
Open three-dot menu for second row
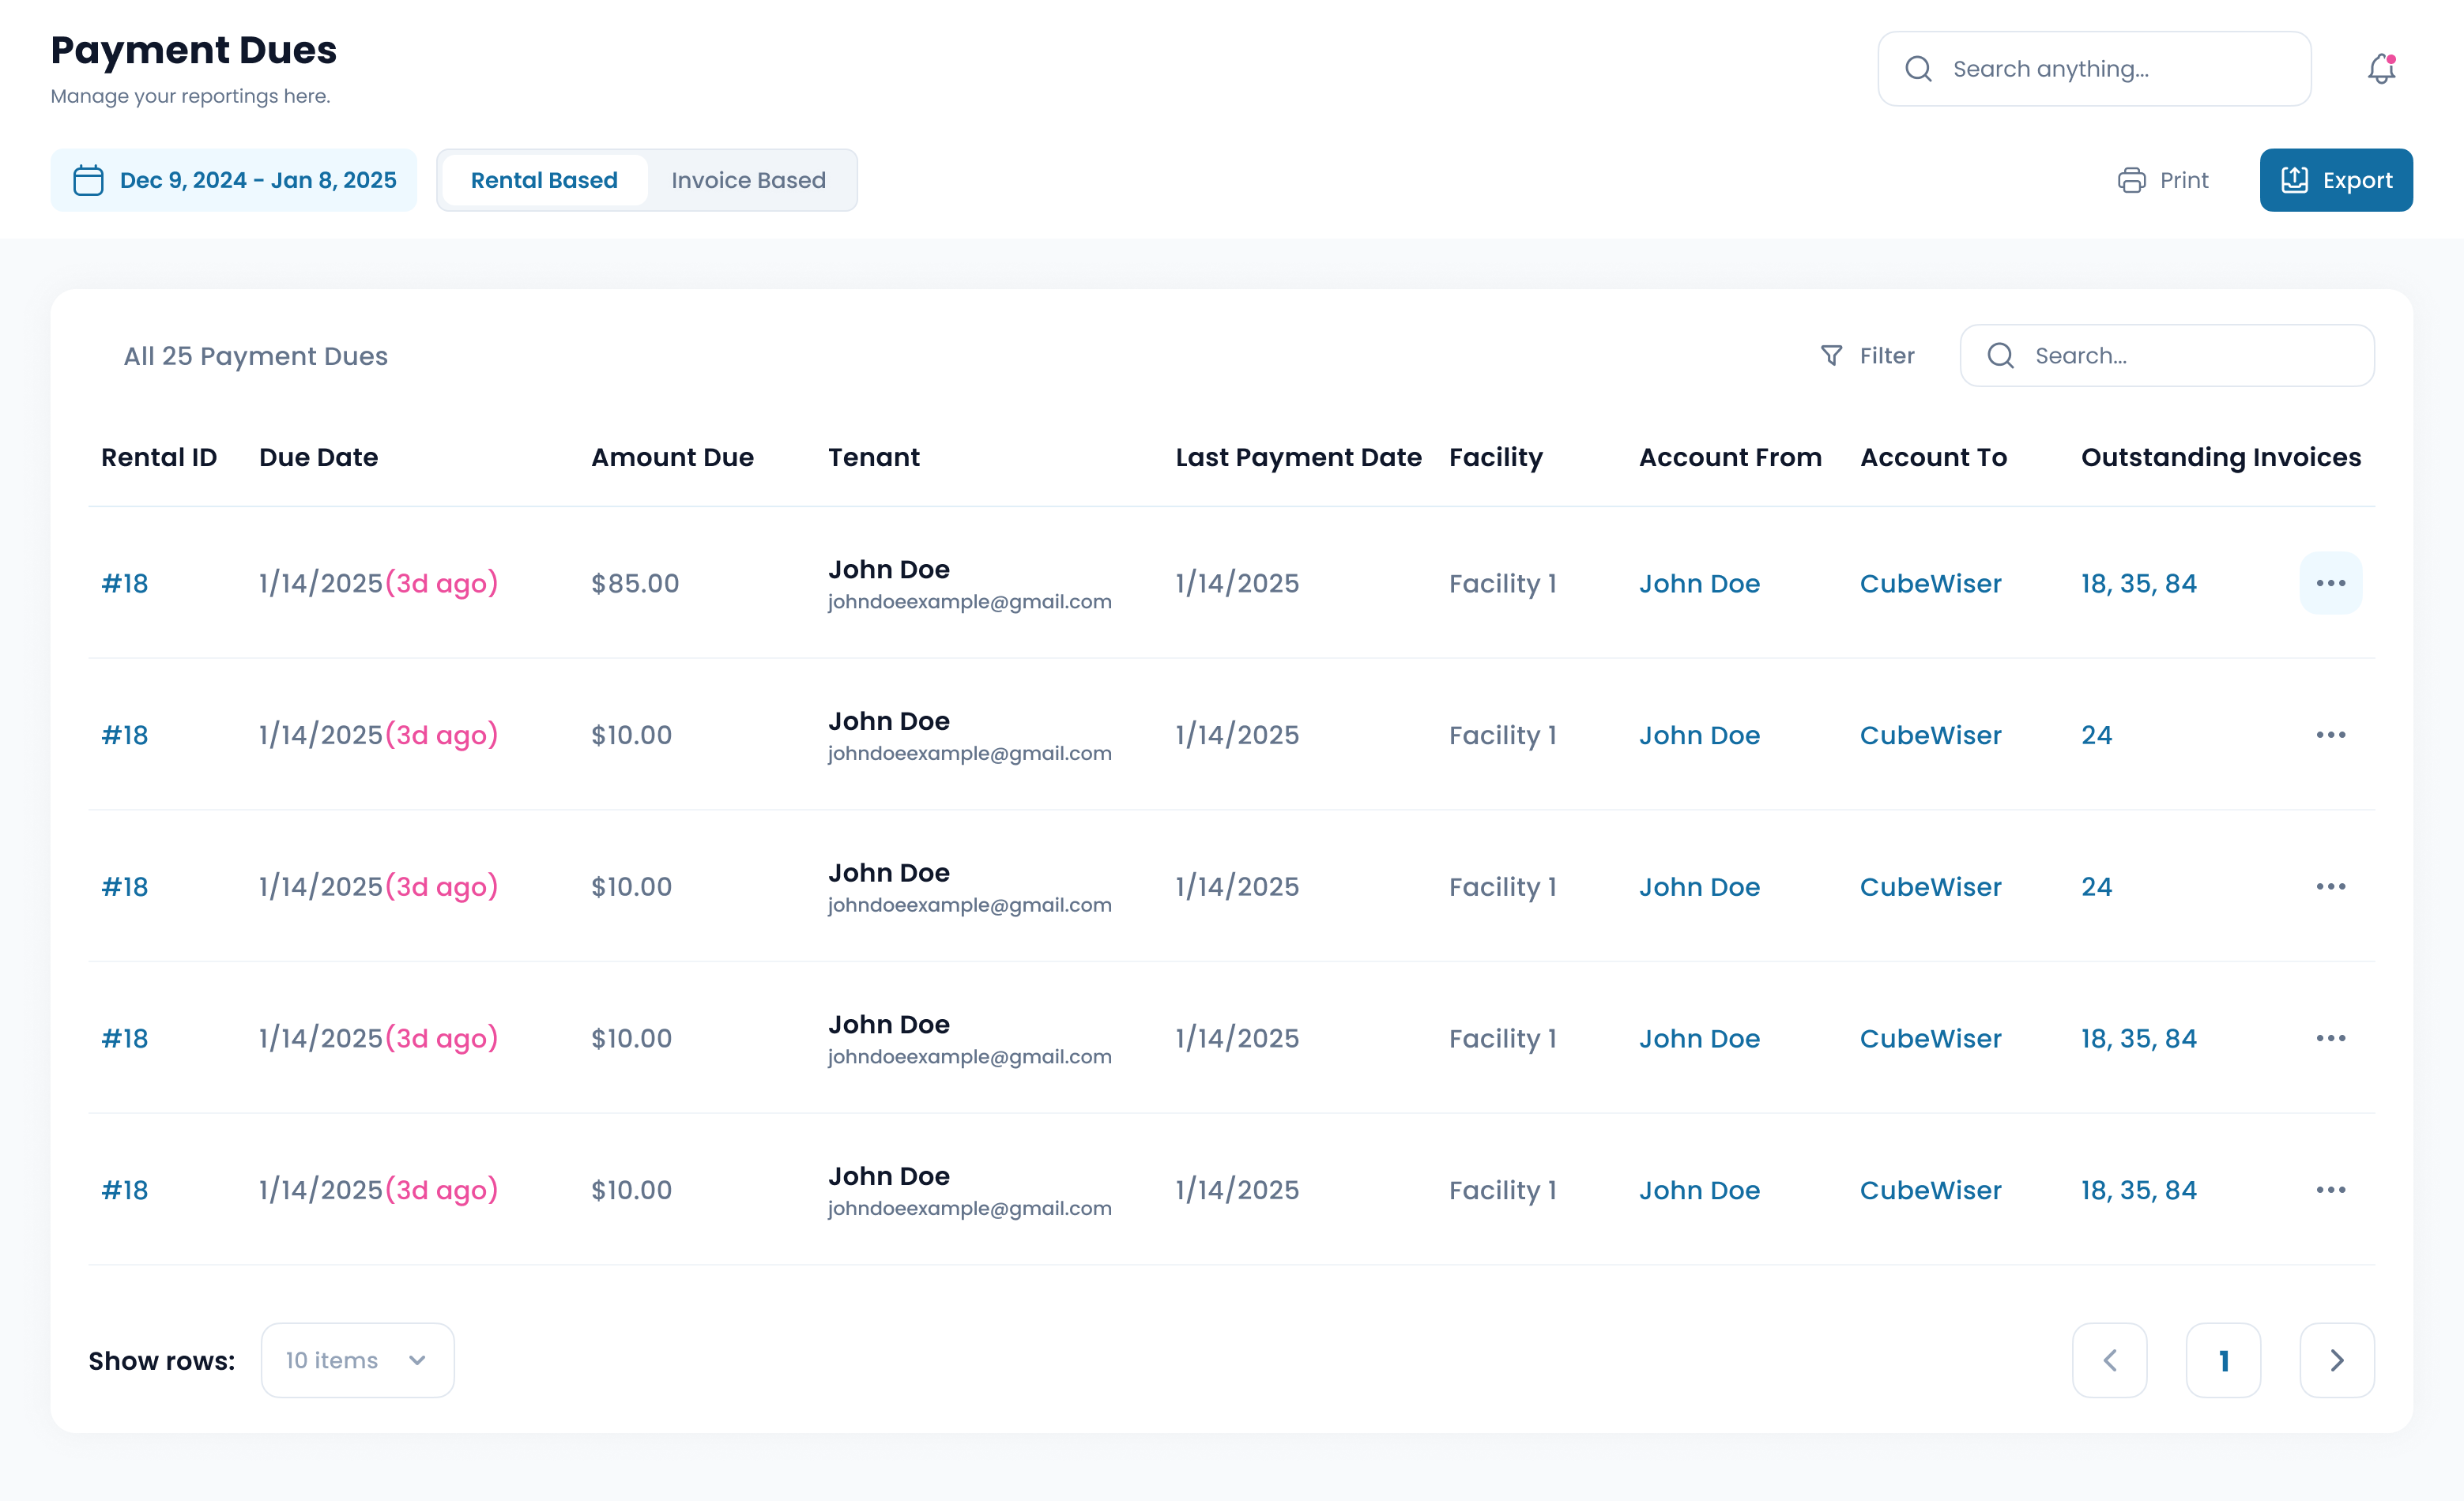2330,735
